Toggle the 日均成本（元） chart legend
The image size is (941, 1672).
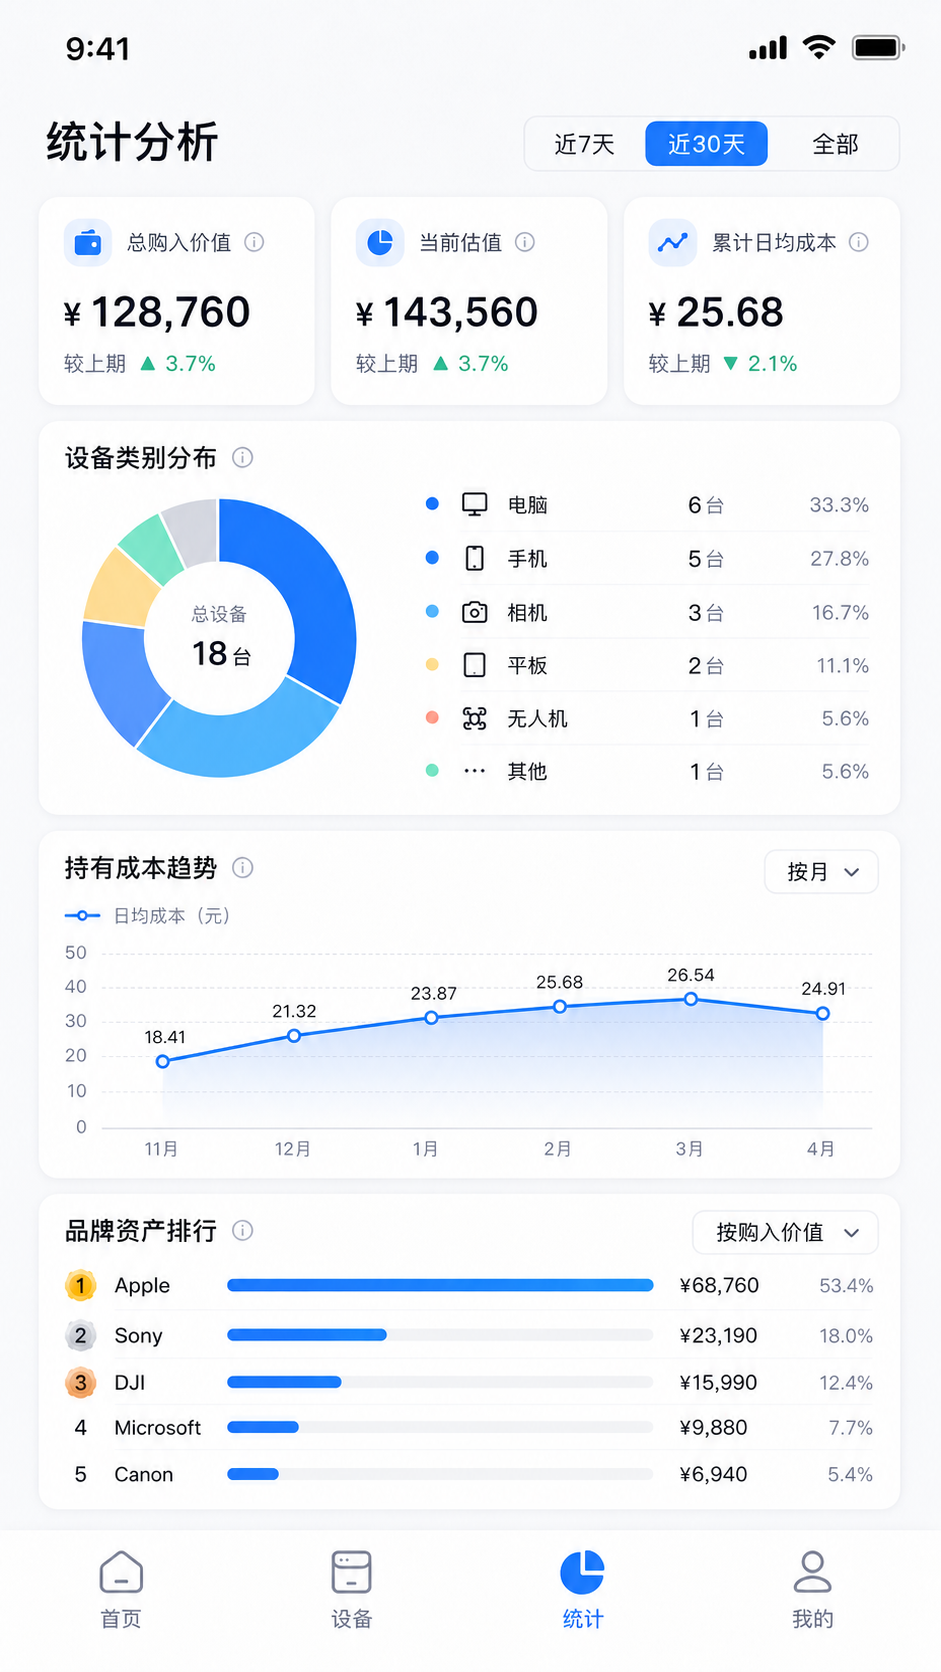pyautogui.click(x=147, y=916)
